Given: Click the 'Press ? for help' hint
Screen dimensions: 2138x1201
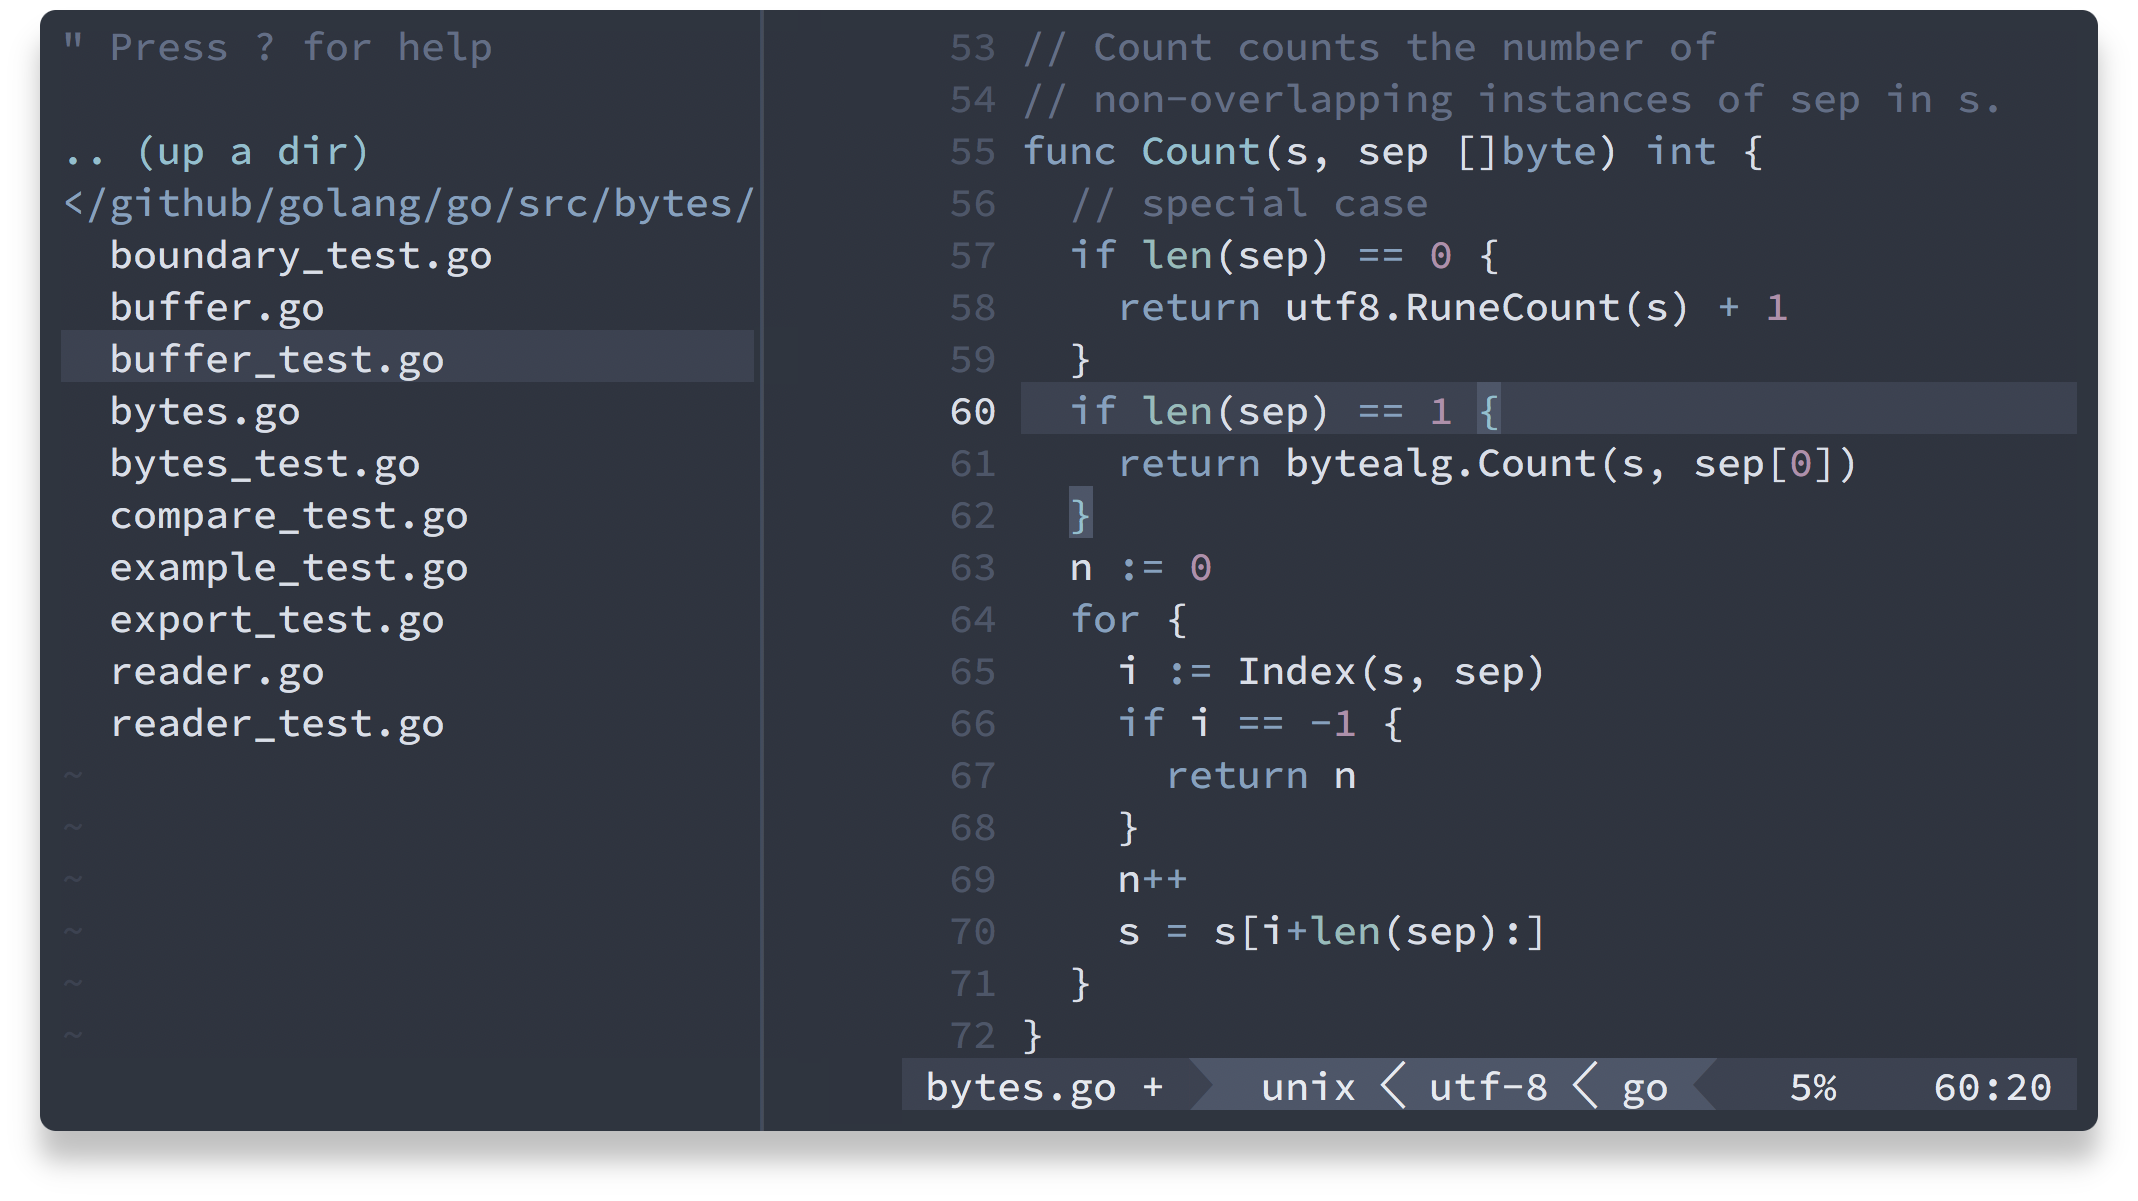Looking at the screenshot, I should (278, 48).
